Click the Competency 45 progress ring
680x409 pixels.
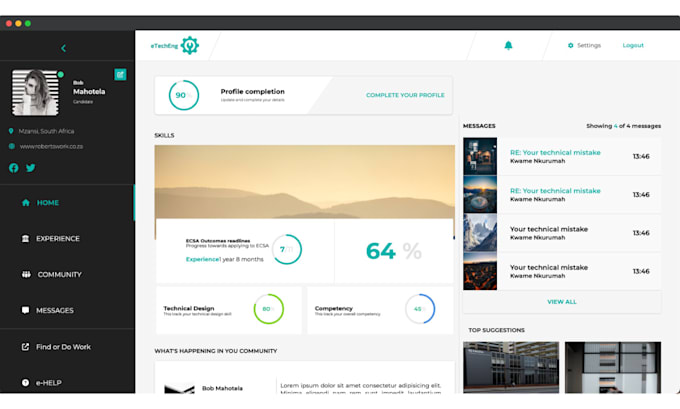pyautogui.click(x=420, y=309)
